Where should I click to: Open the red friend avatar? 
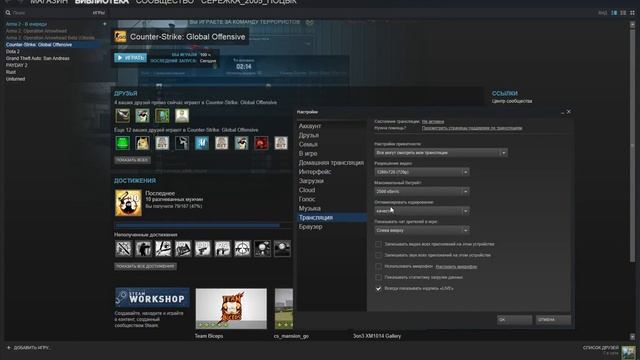point(261,143)
